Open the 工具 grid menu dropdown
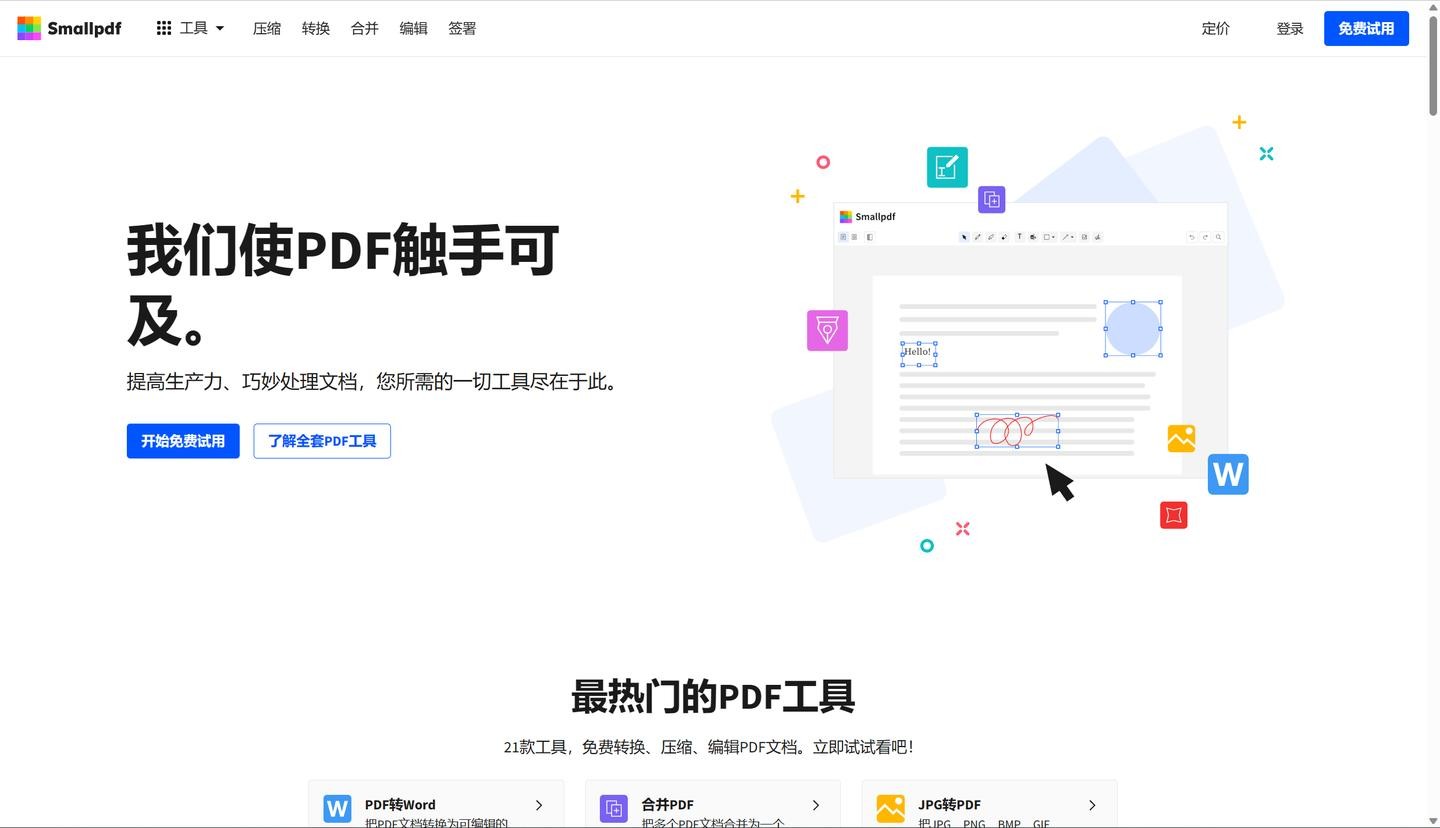 [190, 28]
